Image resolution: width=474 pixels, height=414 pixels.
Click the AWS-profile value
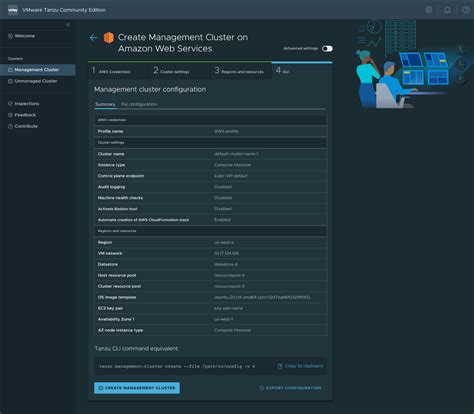click(x=226, y=131)
